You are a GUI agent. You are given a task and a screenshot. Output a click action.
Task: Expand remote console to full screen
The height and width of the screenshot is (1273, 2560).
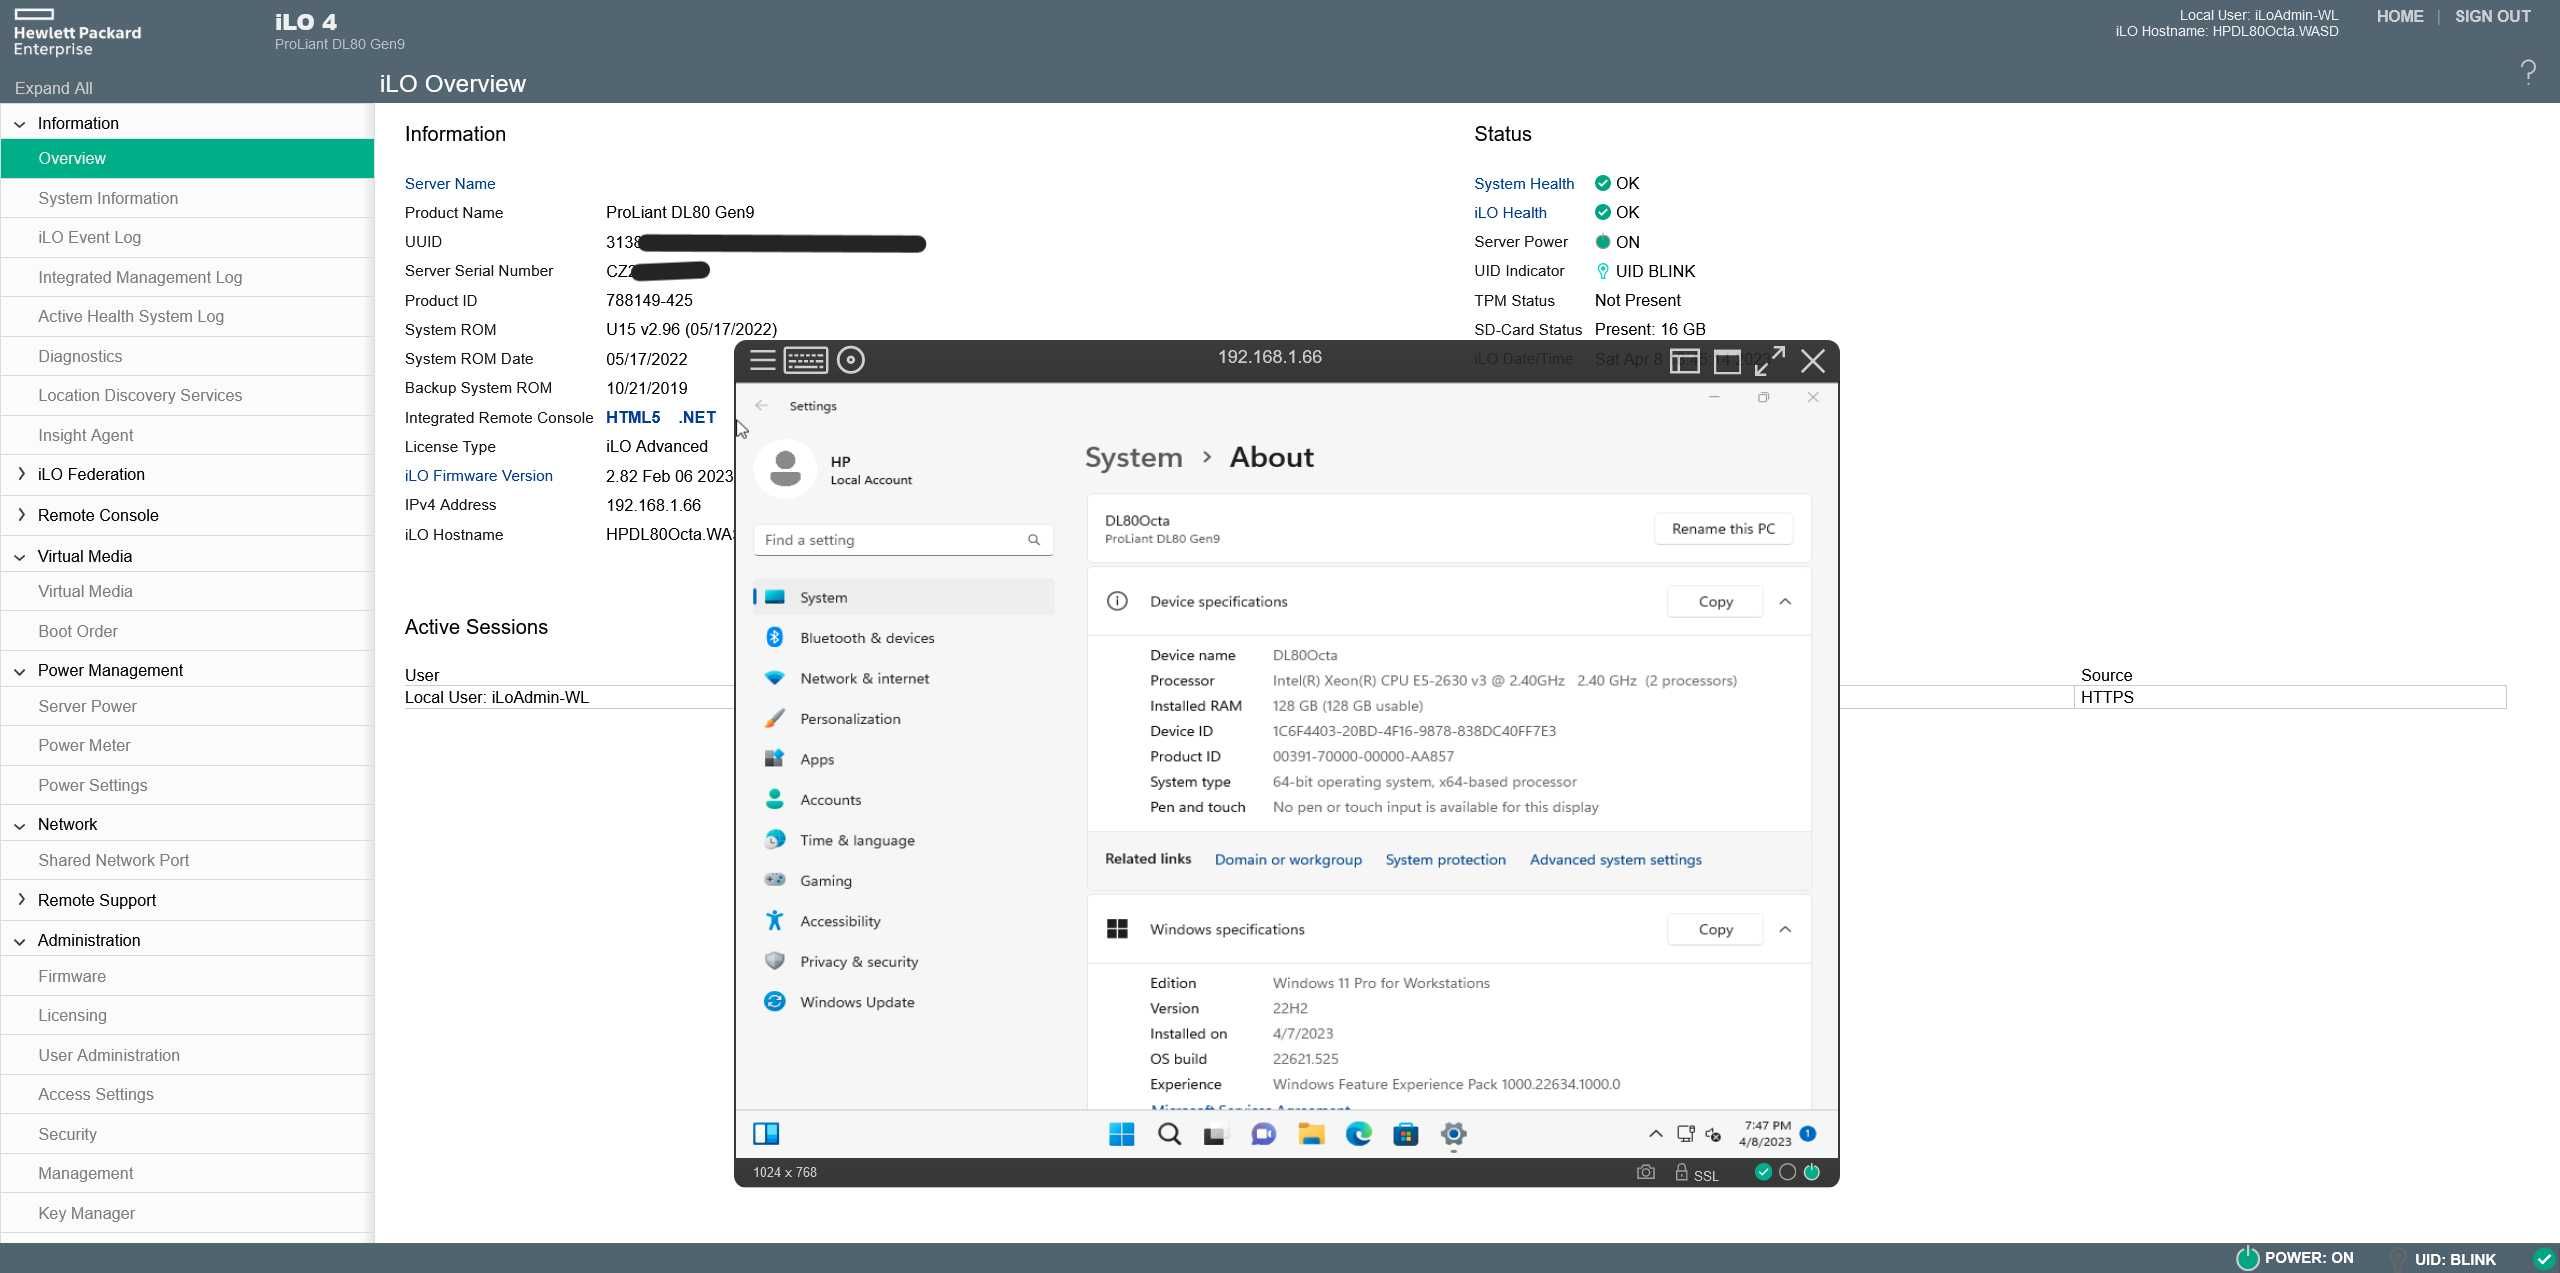click(x=1770, y=361)
